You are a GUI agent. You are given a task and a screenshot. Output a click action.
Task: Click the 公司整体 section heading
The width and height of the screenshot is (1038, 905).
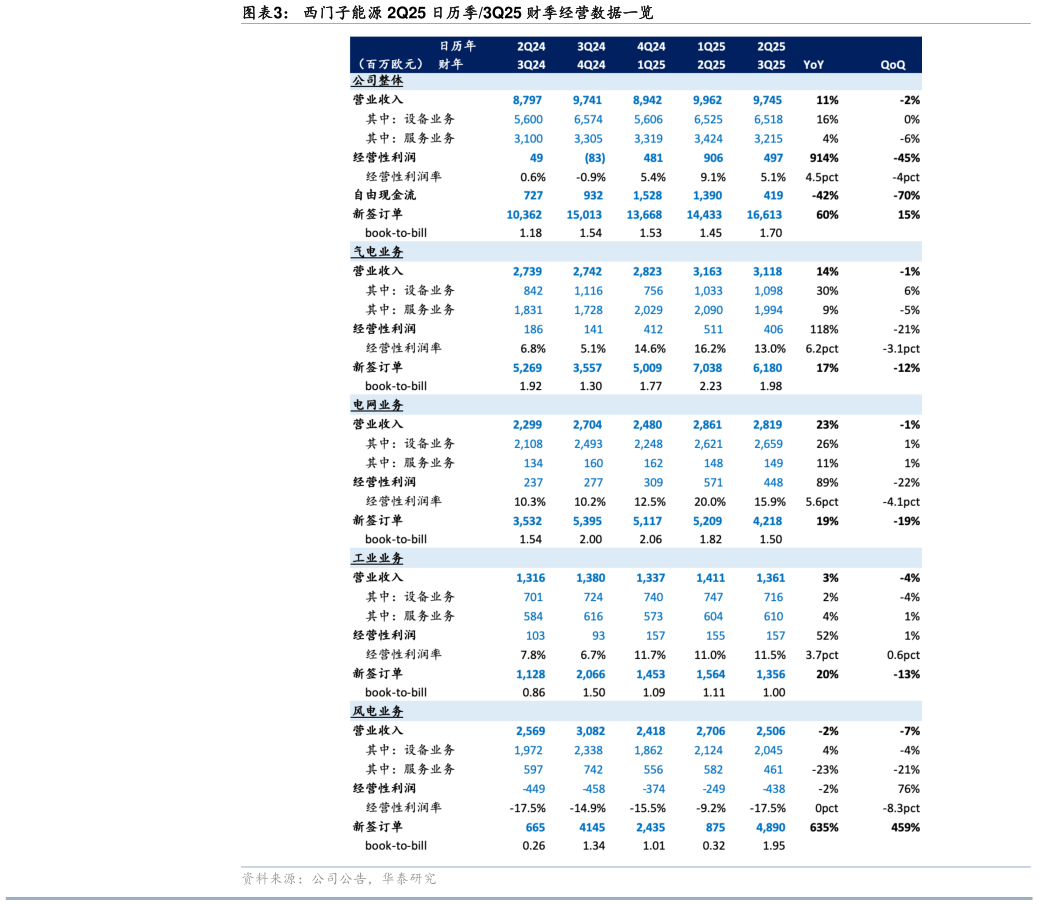pyautogui.click(x=378, y=81)
